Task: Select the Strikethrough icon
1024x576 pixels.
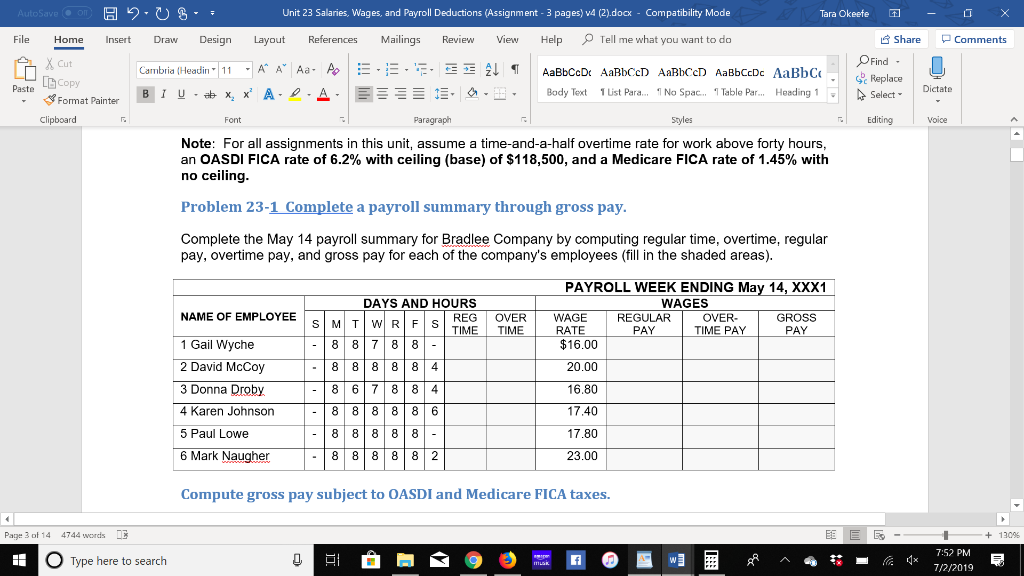Action: coord(210,93)
